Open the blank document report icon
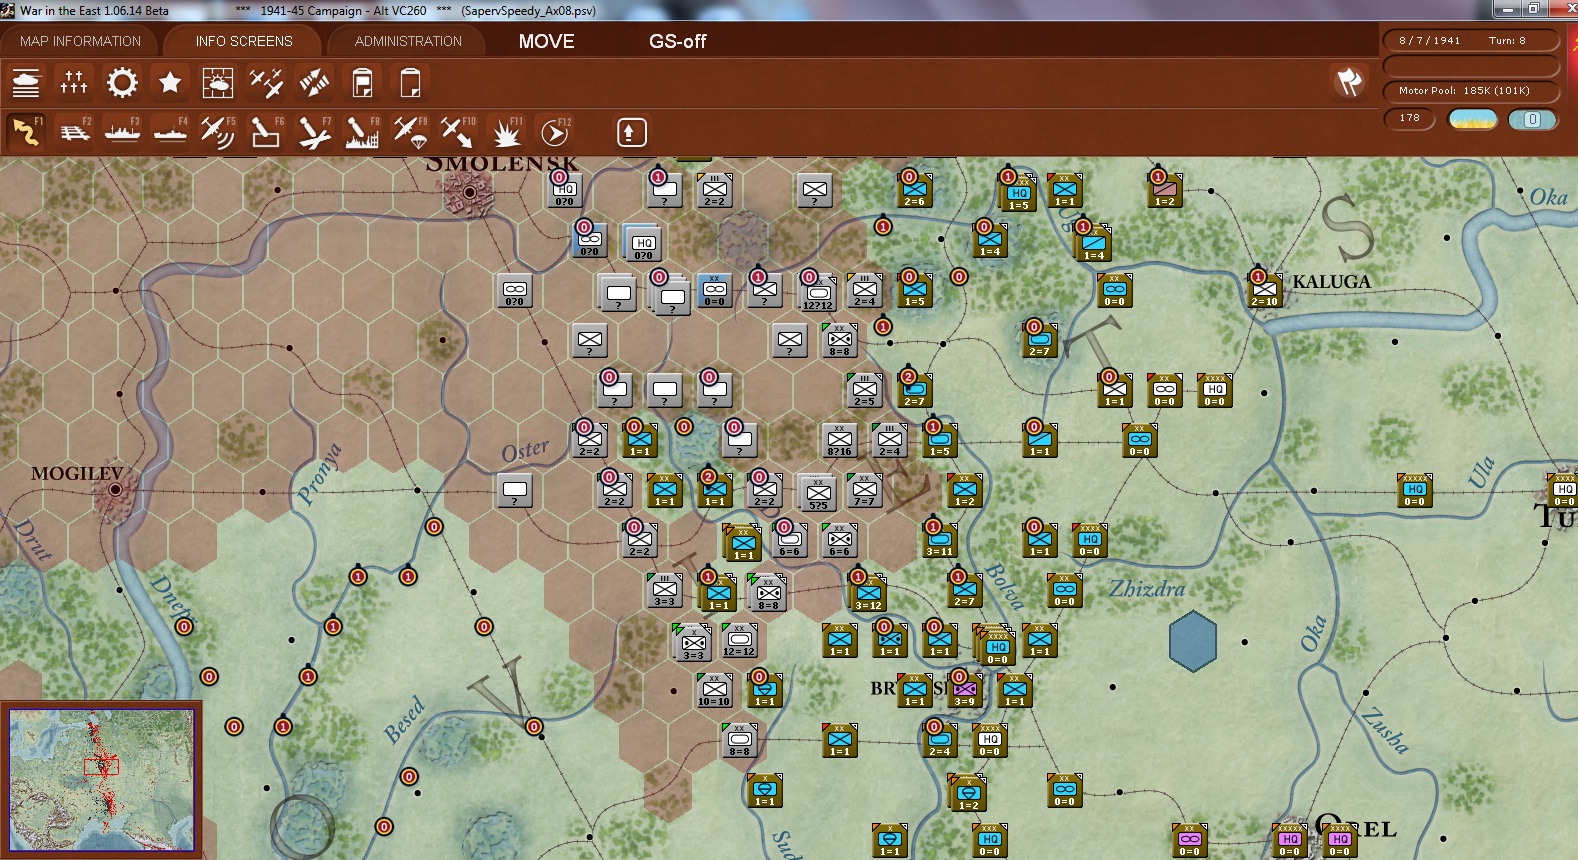This screenshot has width=1578, height=860. [x=410, y=83]
